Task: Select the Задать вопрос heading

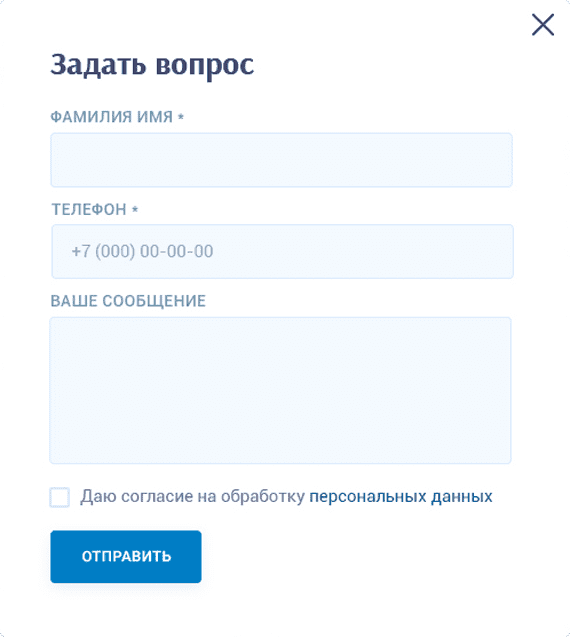Action: click(x=152, y=65)
